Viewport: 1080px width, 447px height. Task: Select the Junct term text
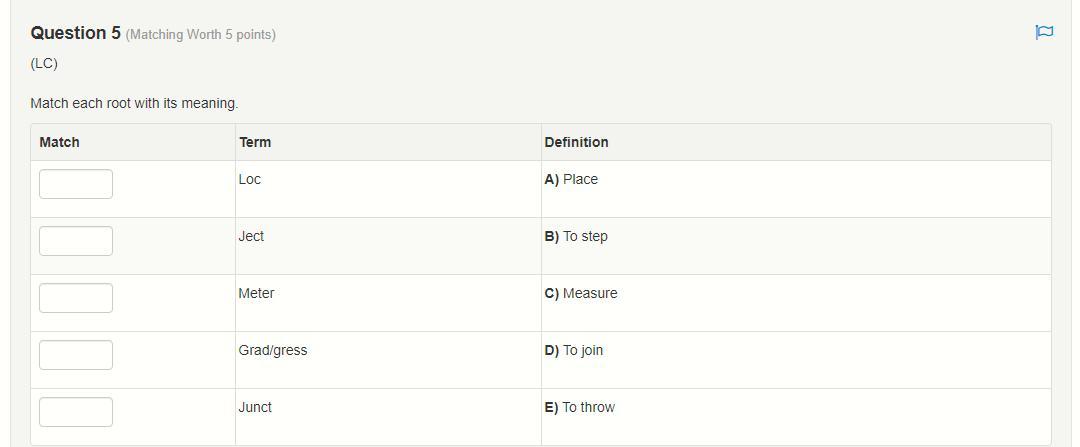(x=255, y=408)
